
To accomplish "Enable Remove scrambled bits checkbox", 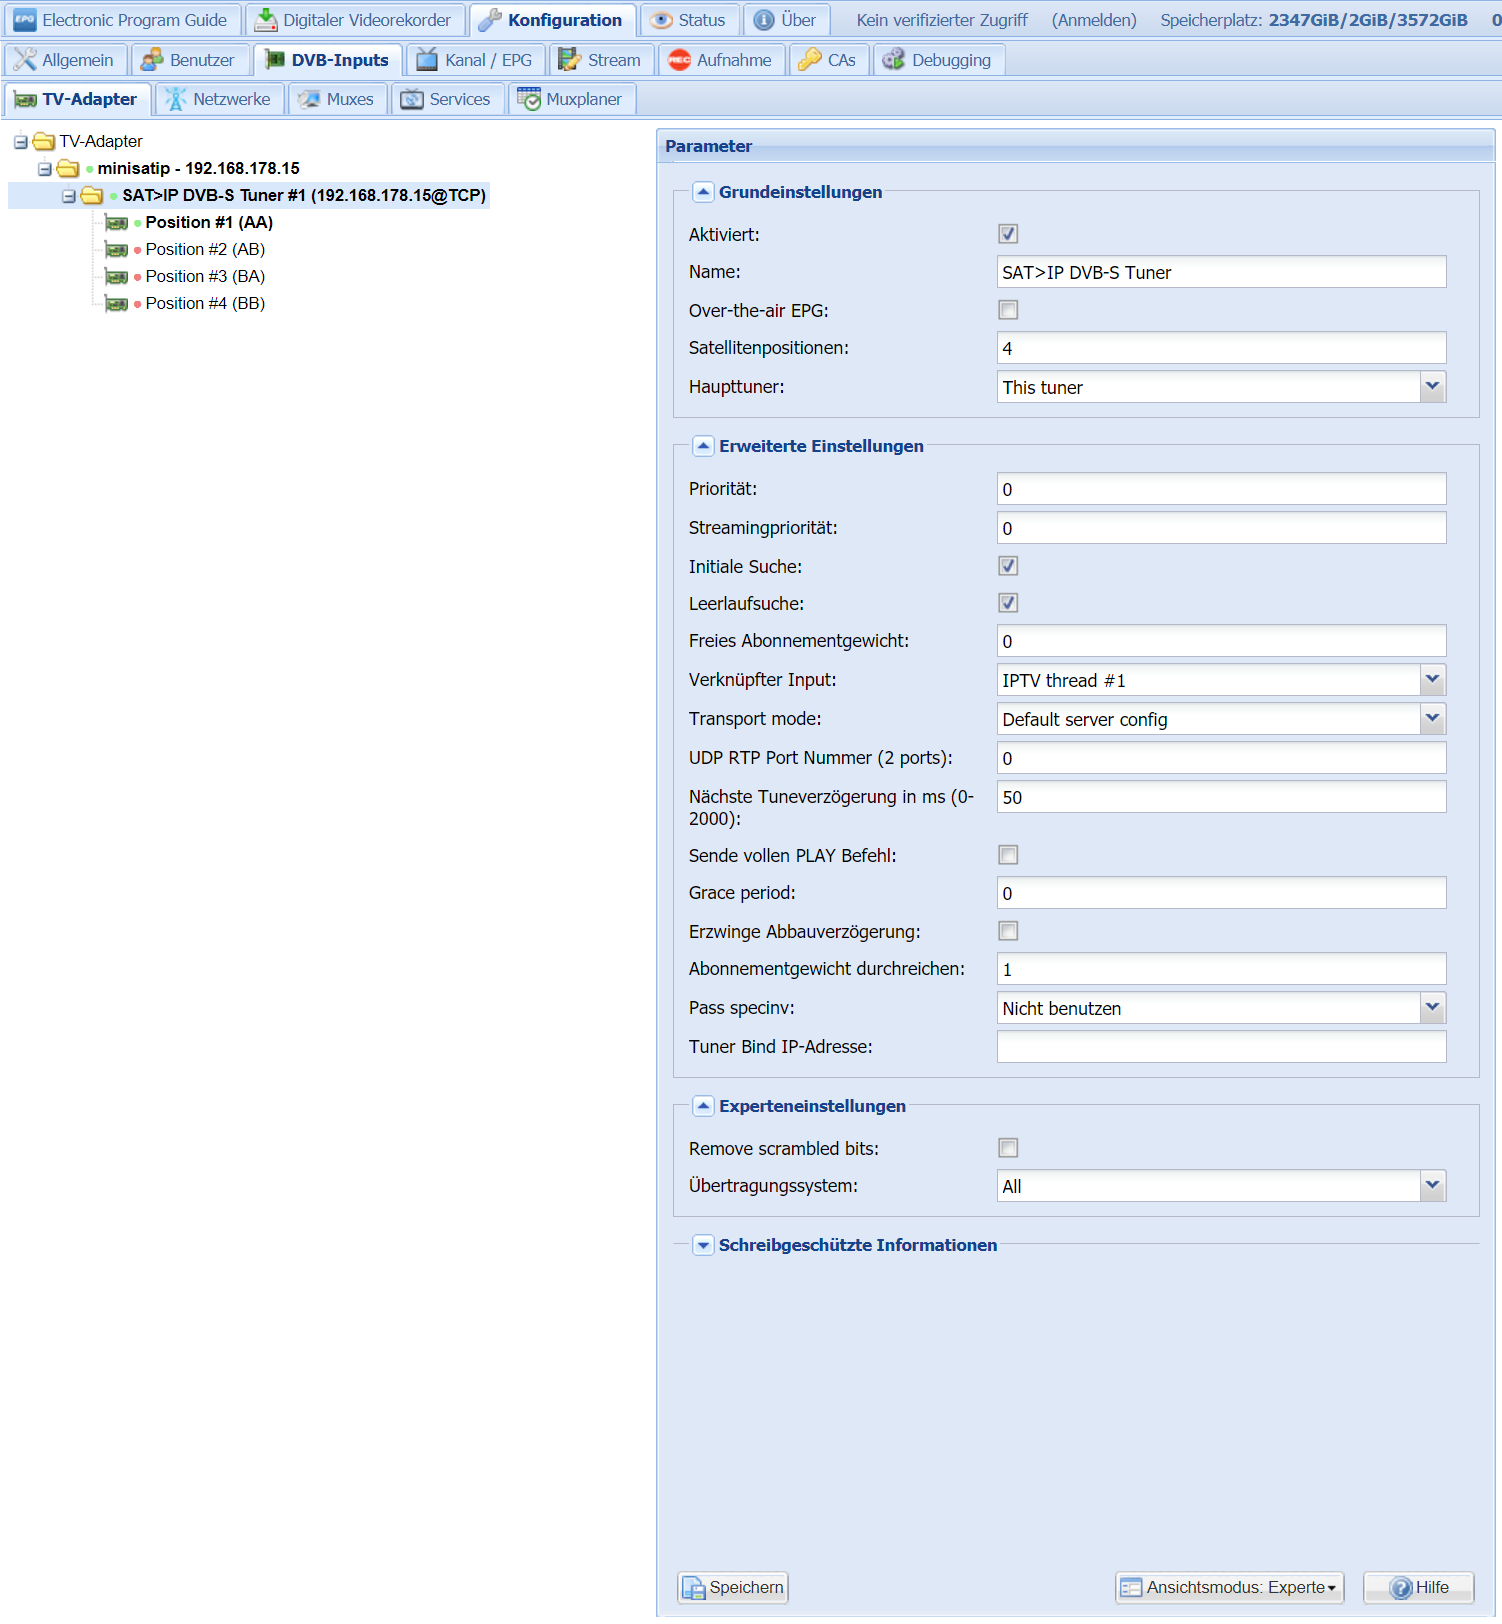I will [x=1008, y=1148].
